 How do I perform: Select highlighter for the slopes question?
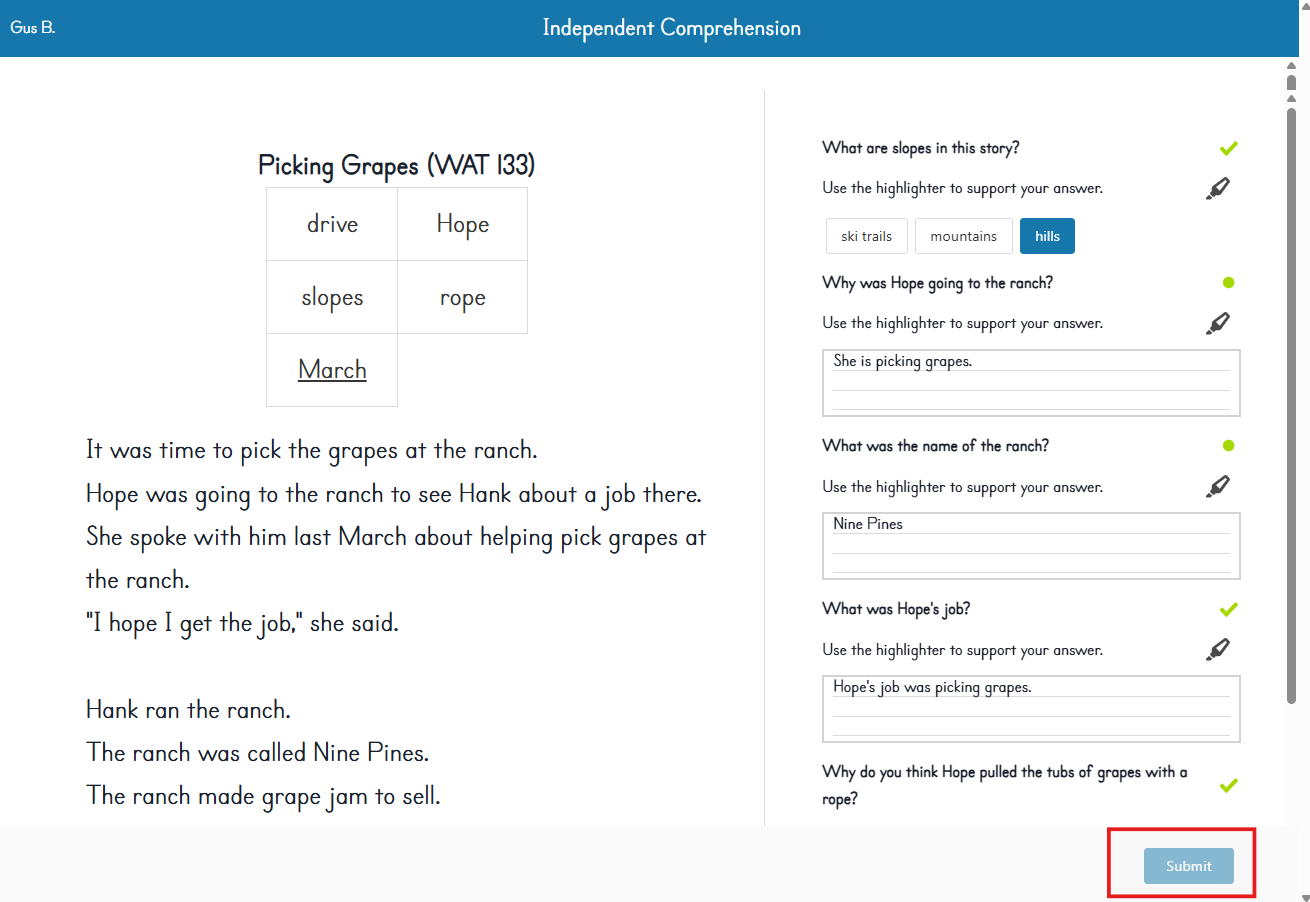pos(1217,188)
